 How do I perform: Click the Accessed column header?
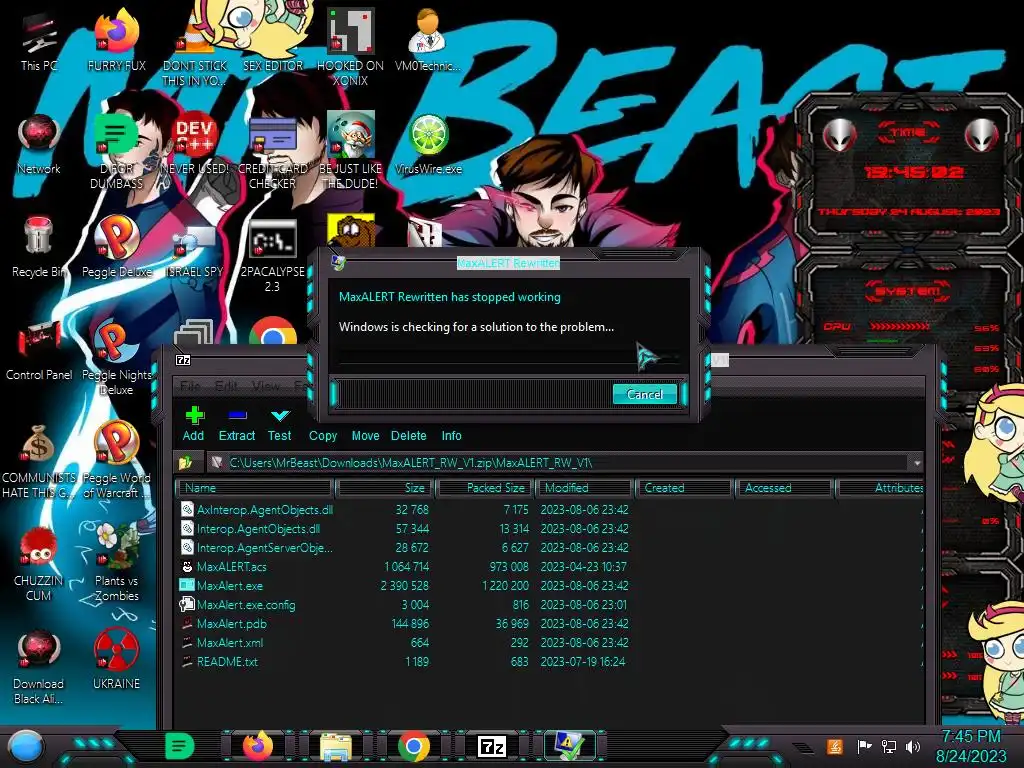click(784, 488)
